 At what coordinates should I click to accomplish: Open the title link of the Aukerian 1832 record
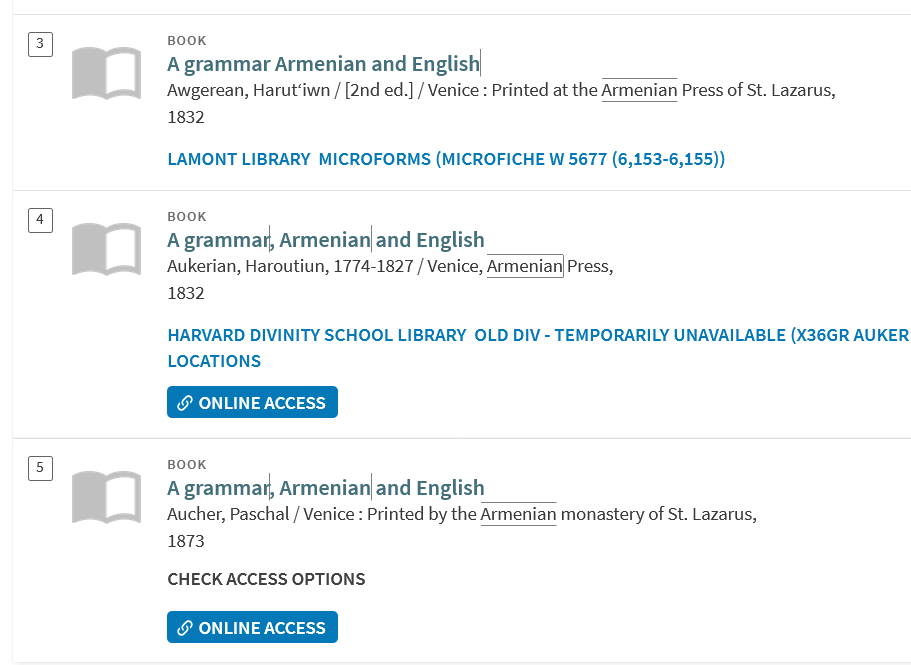click(325, 240)
